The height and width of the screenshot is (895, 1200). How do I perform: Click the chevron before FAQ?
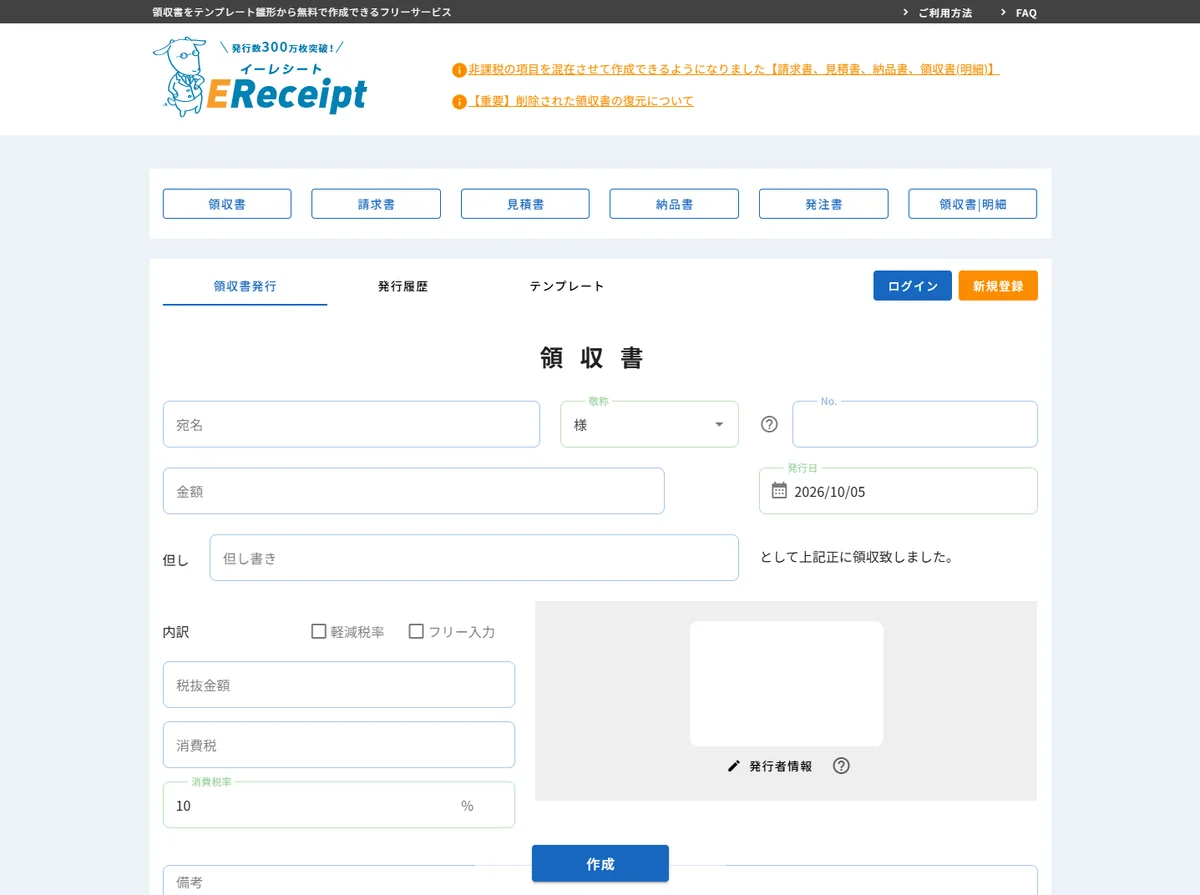coord(1003,13)
